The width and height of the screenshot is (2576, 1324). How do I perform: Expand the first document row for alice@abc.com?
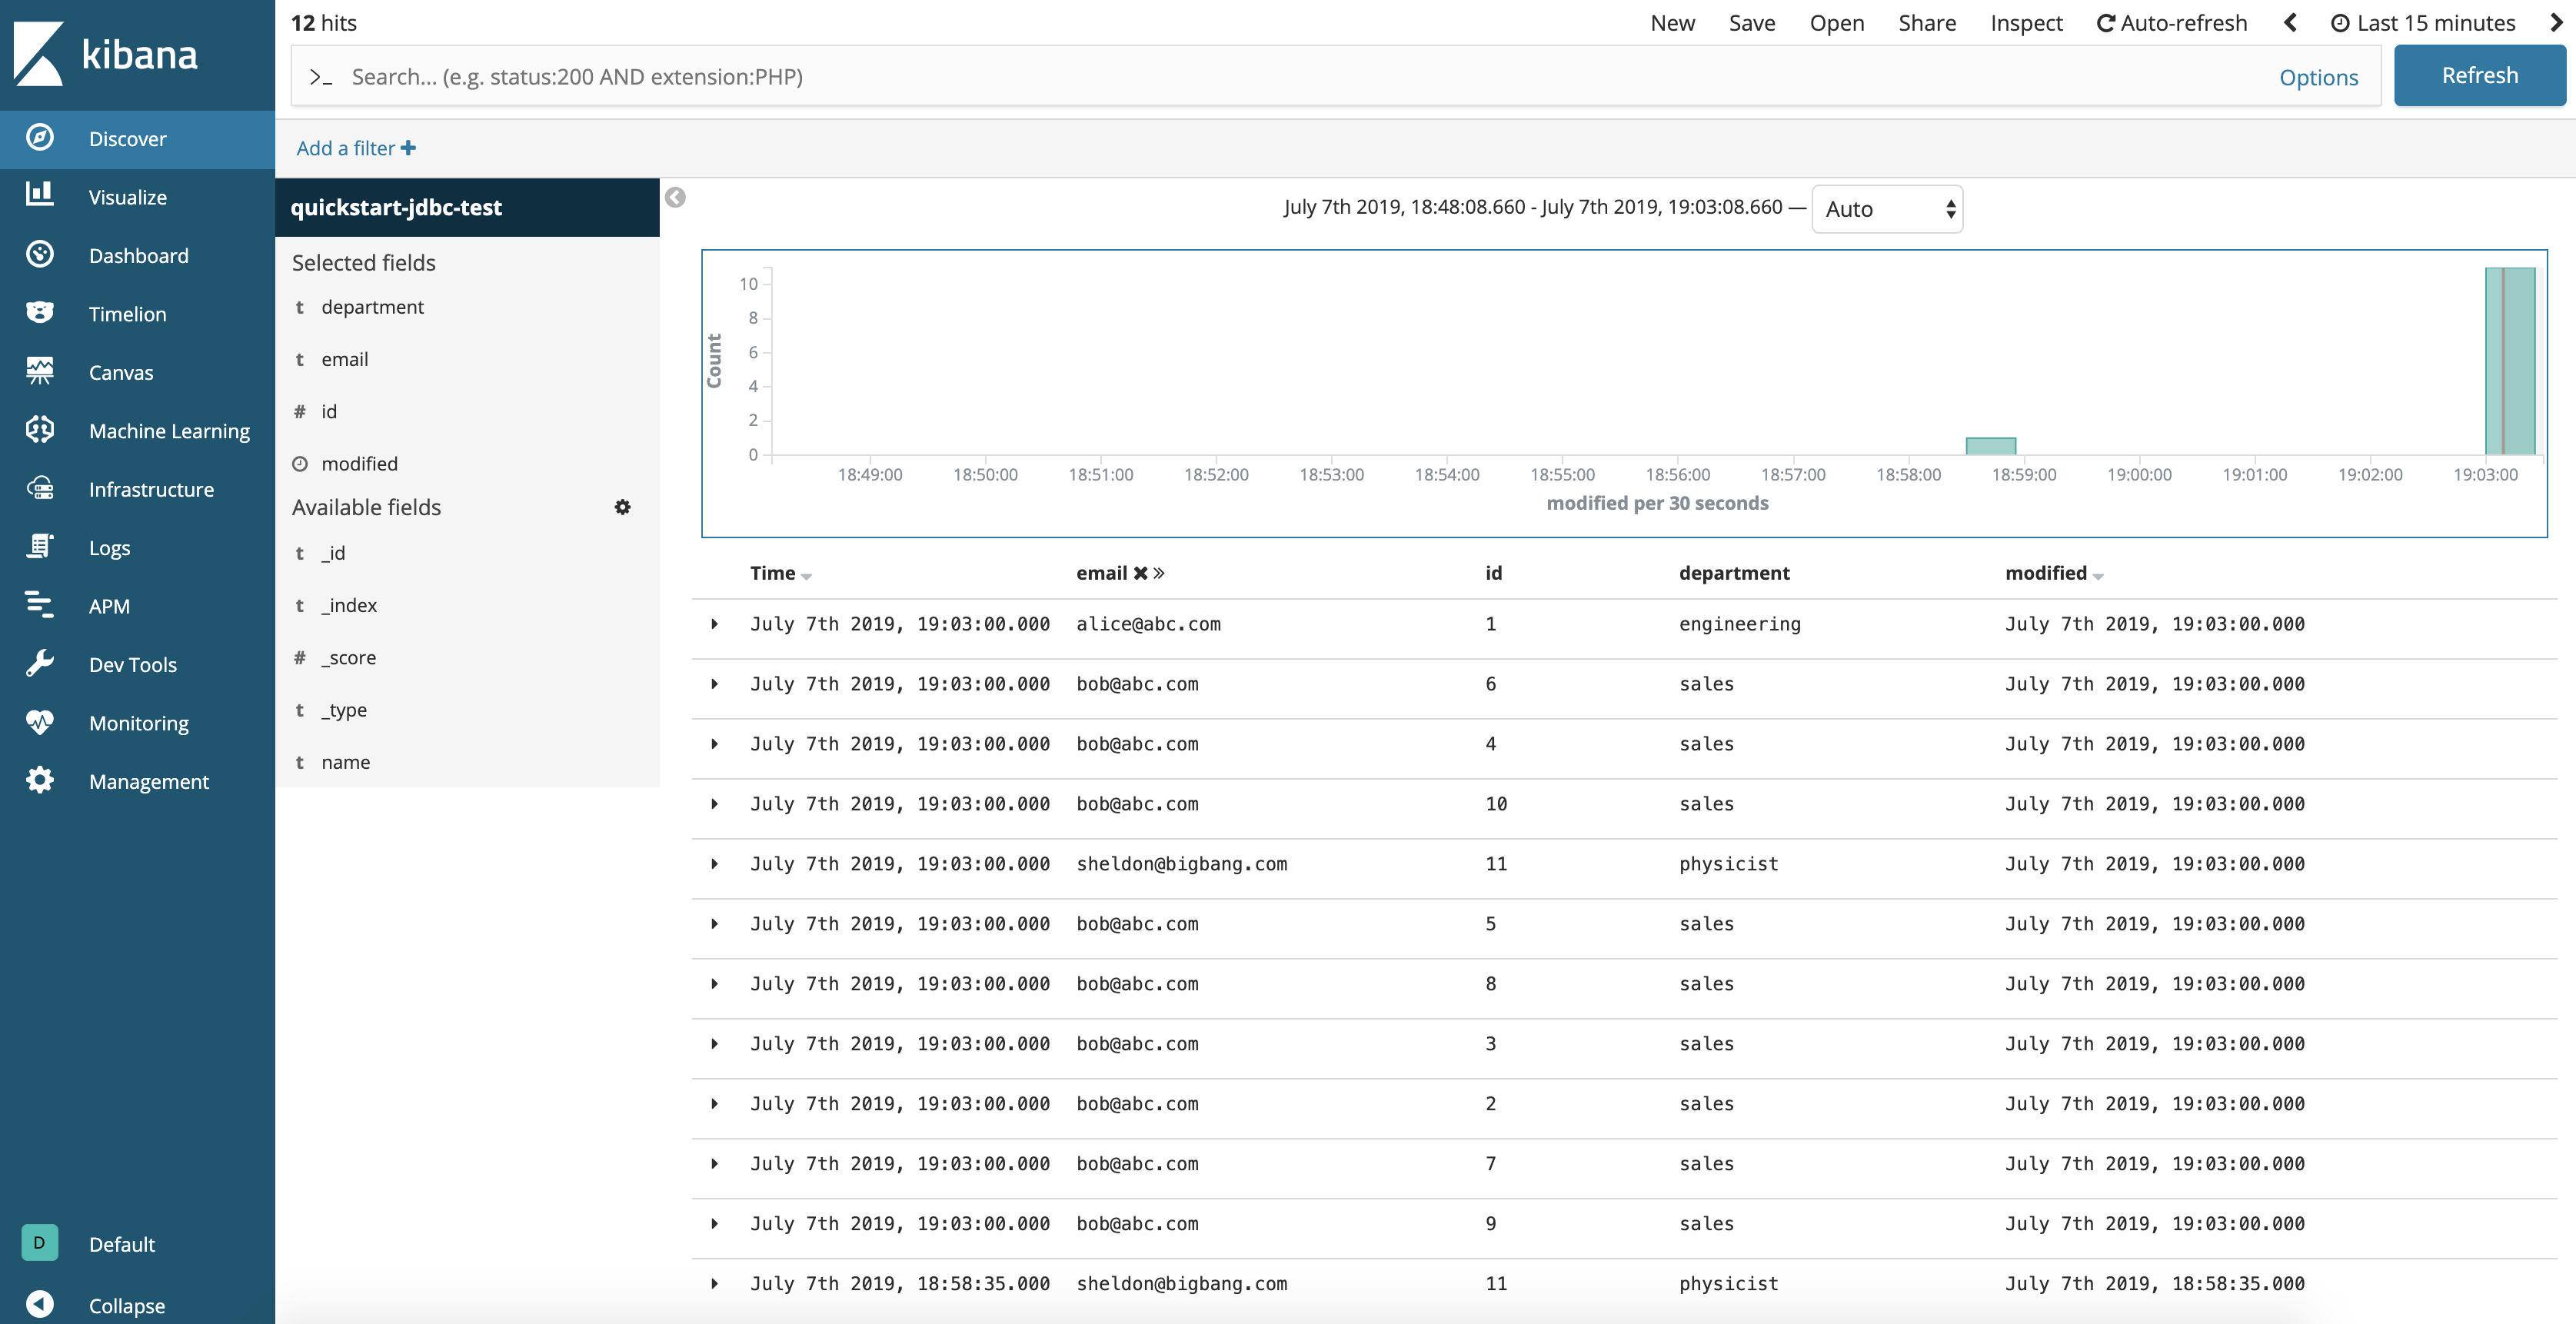pyautogui.click(x=715, y=624)
